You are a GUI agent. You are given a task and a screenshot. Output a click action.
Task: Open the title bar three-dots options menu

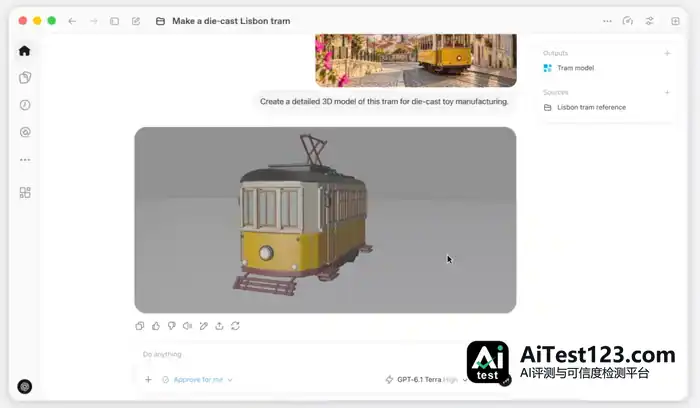pos(607,21)
